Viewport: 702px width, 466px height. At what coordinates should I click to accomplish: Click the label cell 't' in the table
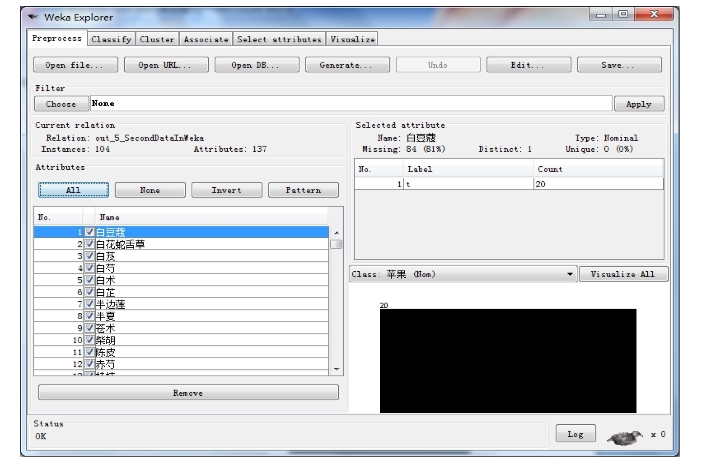468,184
